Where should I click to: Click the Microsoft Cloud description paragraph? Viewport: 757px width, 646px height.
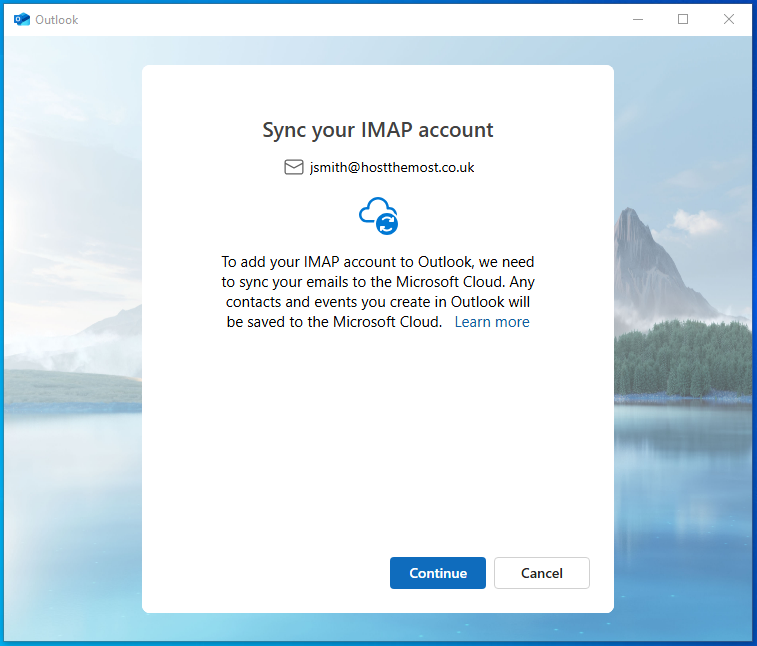[377, 290]
